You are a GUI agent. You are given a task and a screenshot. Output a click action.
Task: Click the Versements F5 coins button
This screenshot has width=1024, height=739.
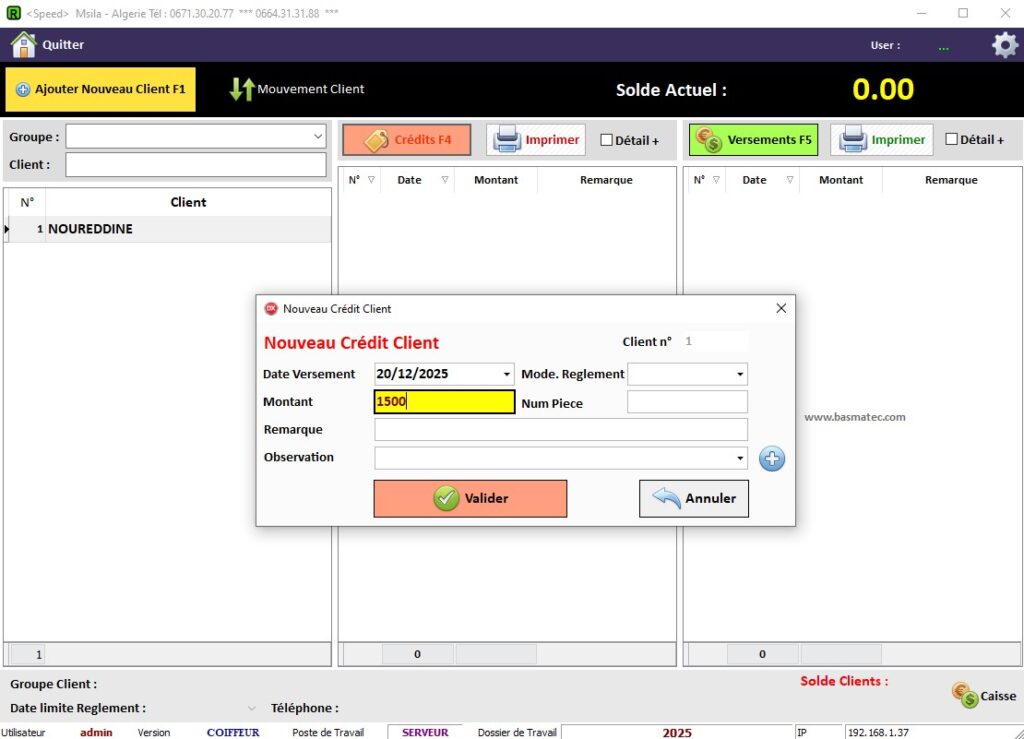tap(753, 140)
